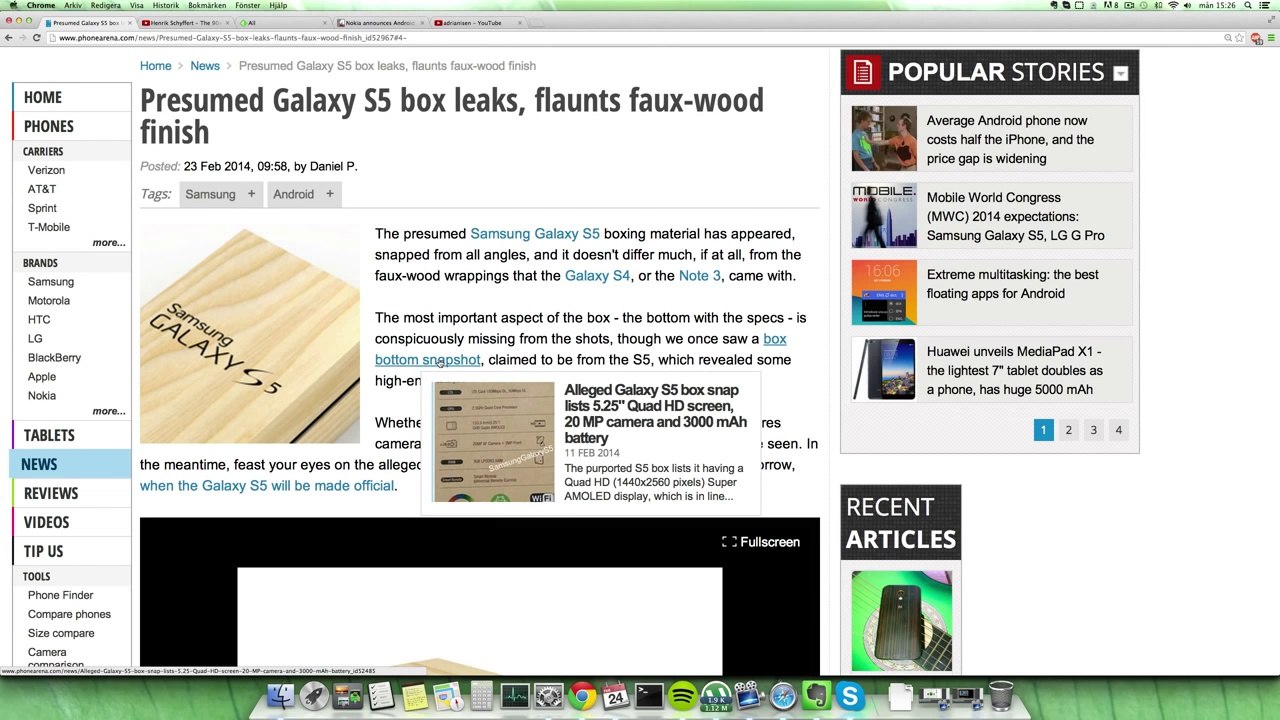Viewport: 1280px width, 720px height.
Task: Click the address bar URL field
Action: [x=640, y=38]
